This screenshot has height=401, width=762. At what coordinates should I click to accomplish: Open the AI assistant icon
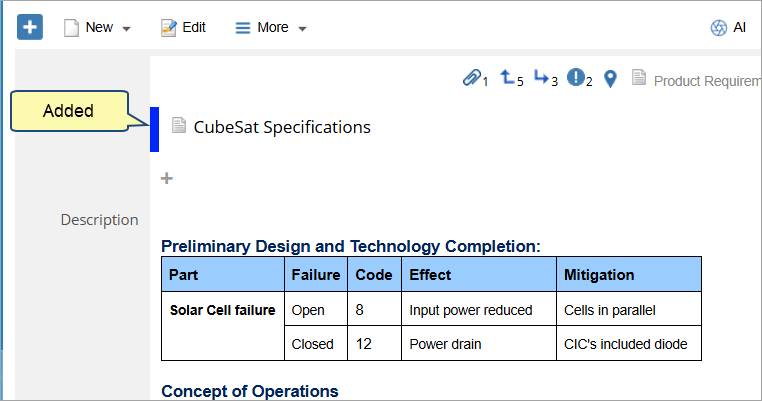[x=718, y=28]
